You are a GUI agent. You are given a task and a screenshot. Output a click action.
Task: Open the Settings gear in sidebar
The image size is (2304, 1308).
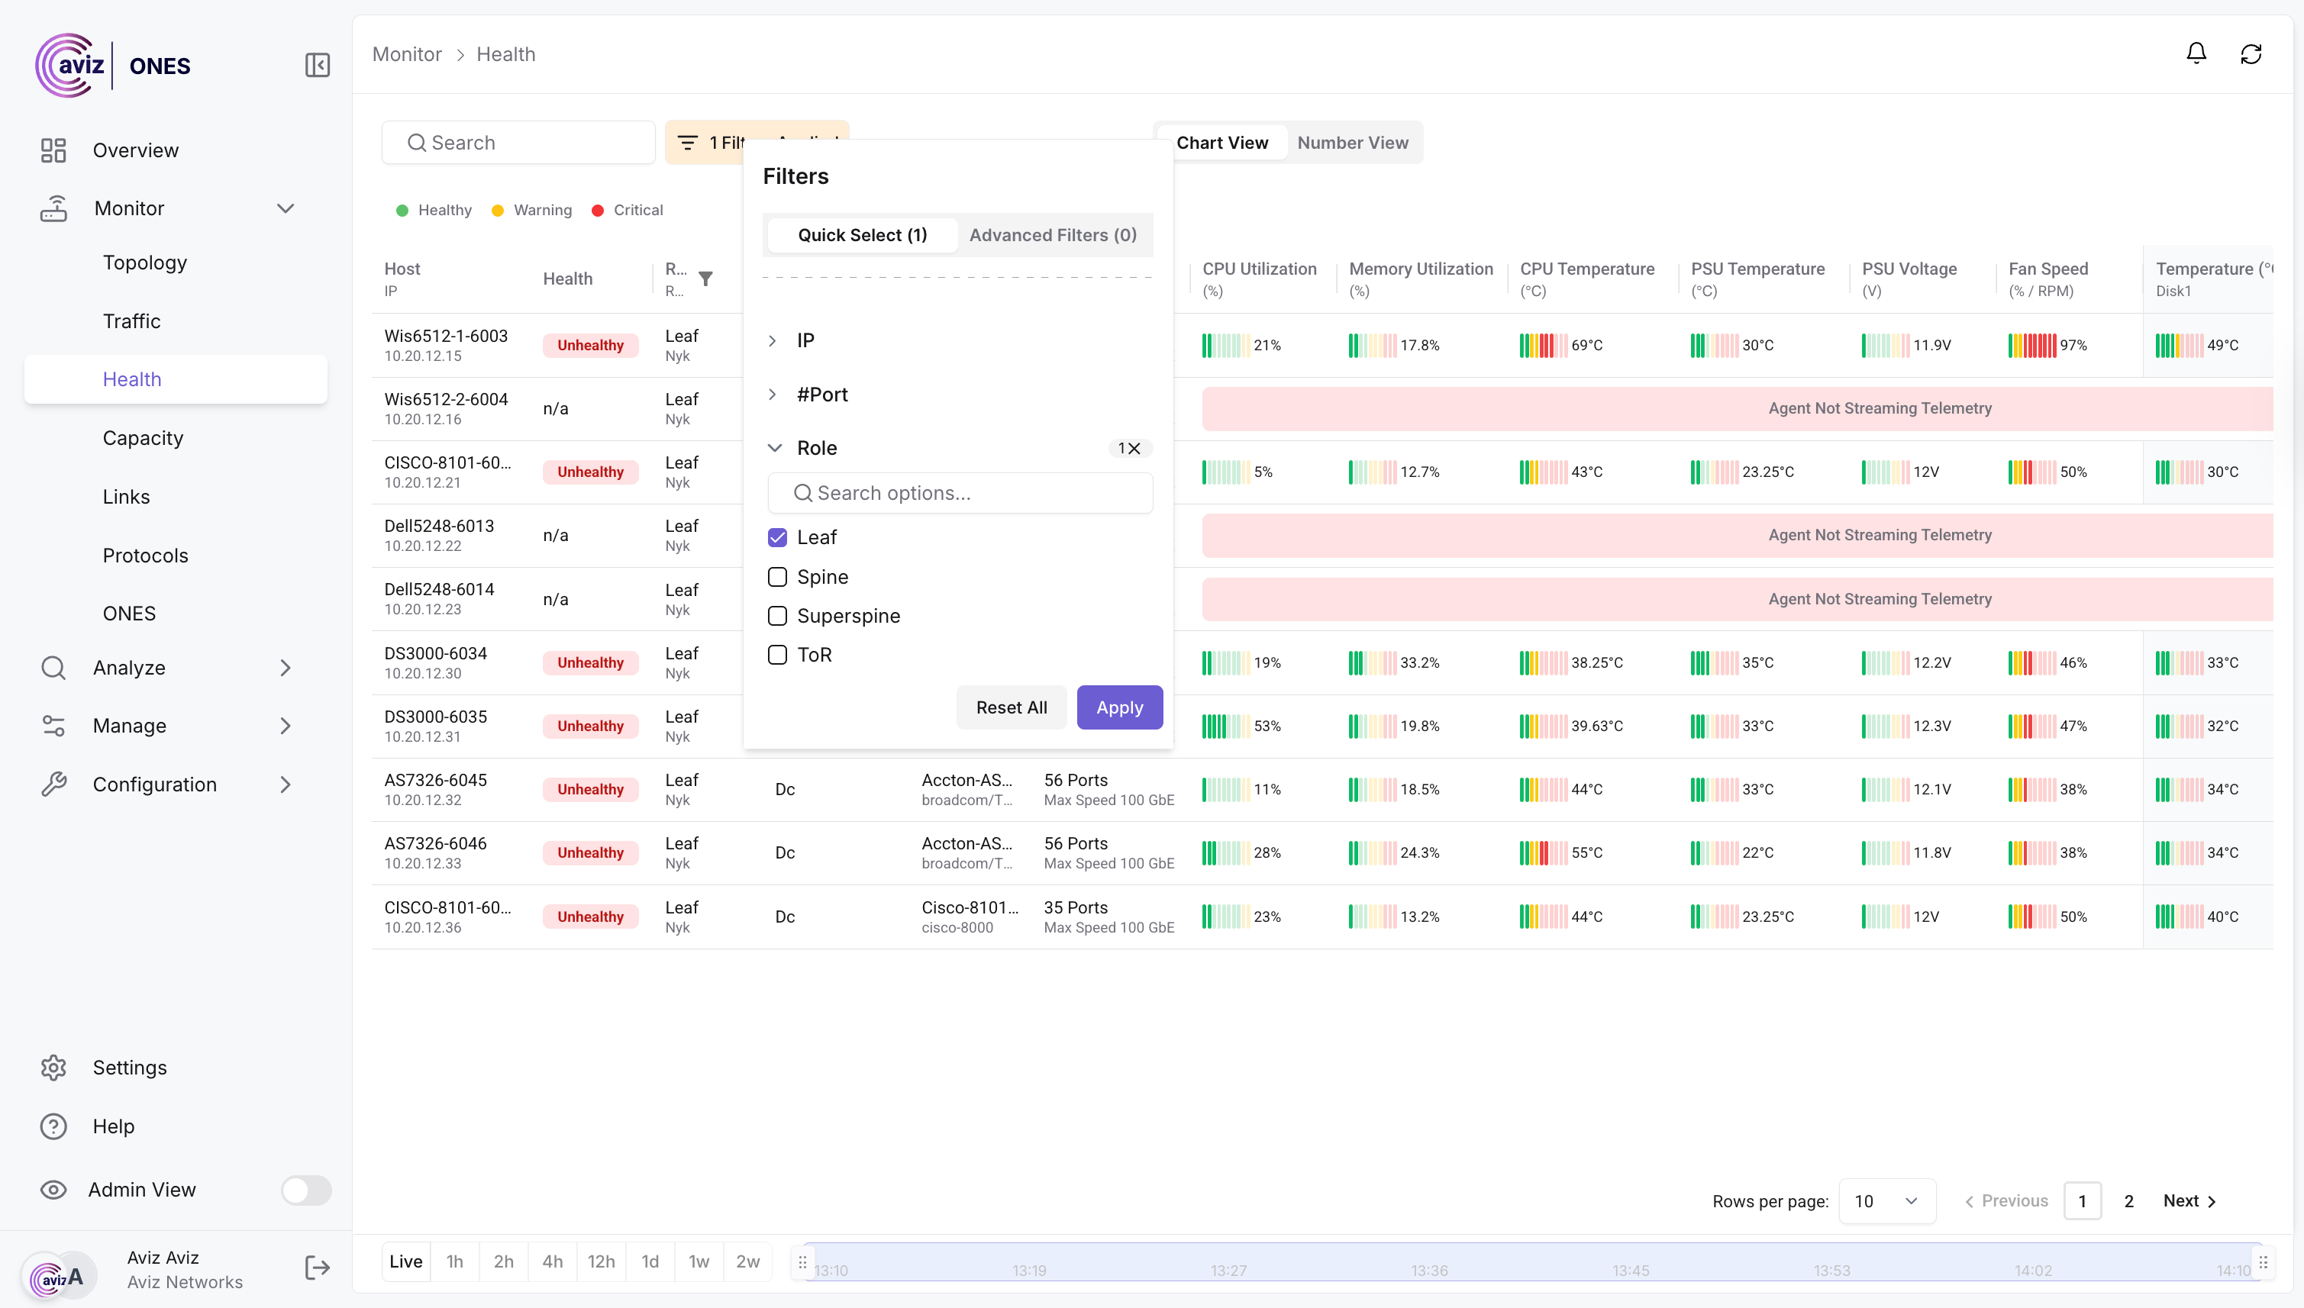pos(54,1068)
